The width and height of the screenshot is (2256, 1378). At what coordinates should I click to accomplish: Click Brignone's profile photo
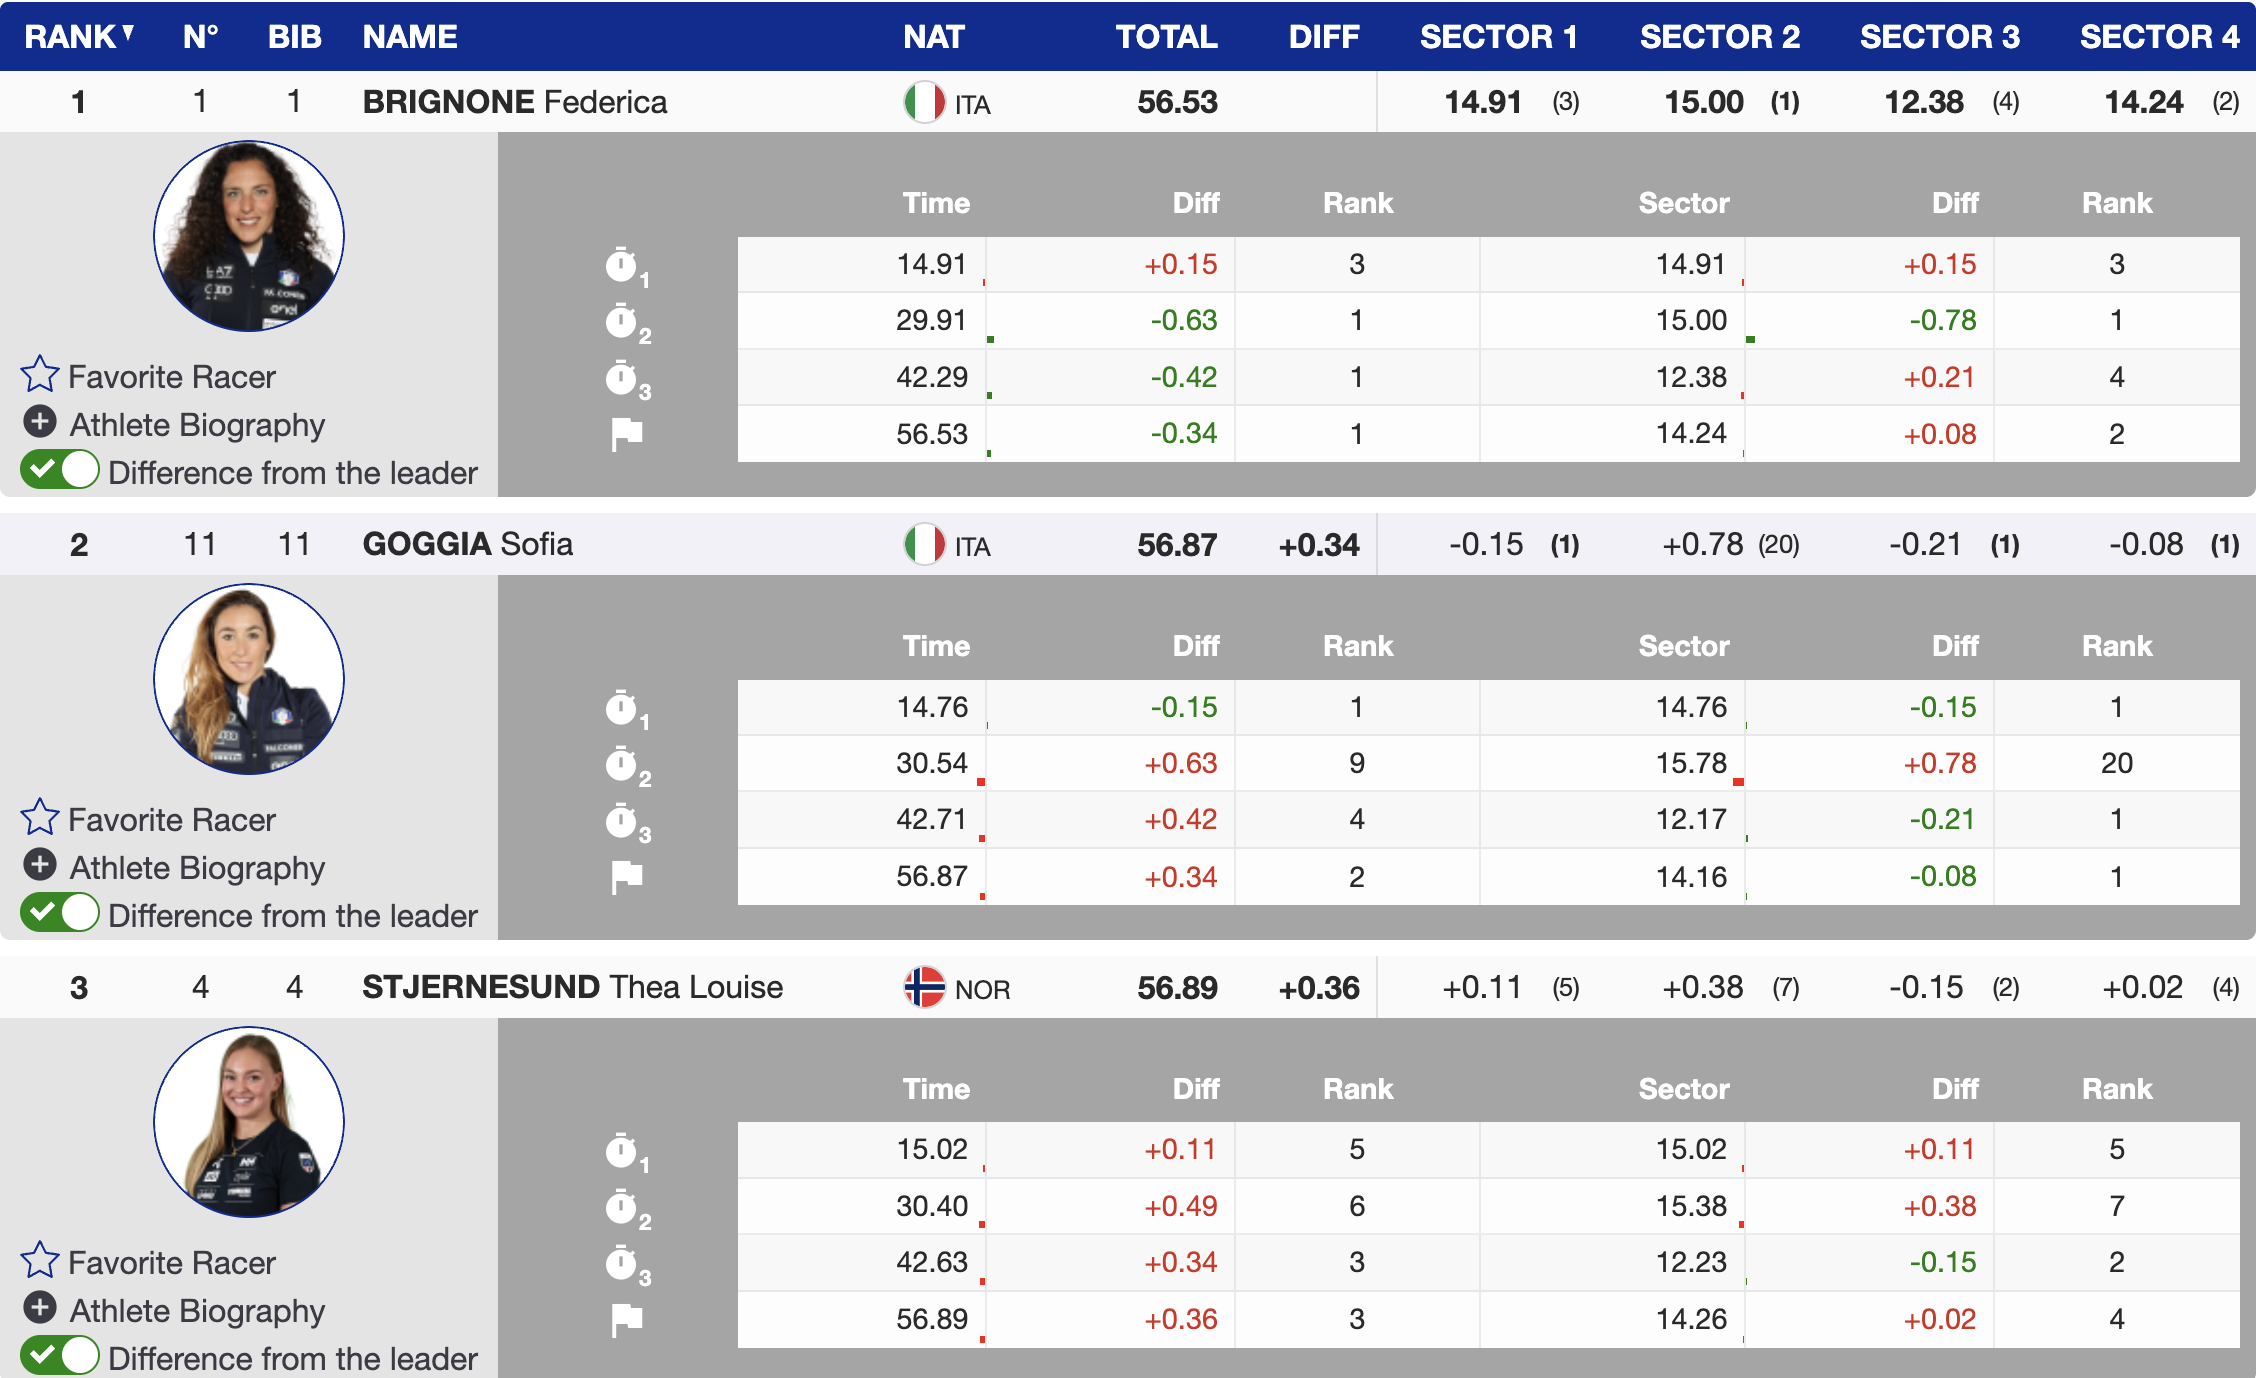coord(249,237)
